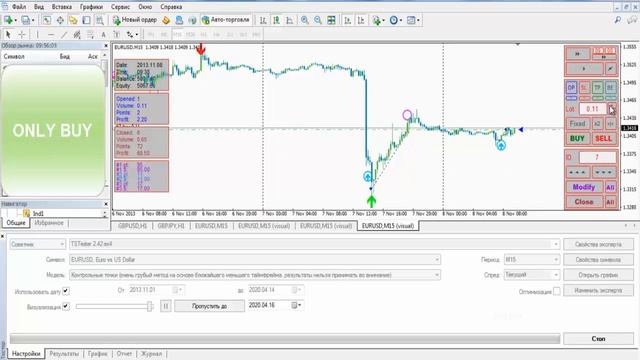This screenshot has width=640, height=360.
Task: Toggle the Data Window crosshair-circle icon
Action: (60, 20)
